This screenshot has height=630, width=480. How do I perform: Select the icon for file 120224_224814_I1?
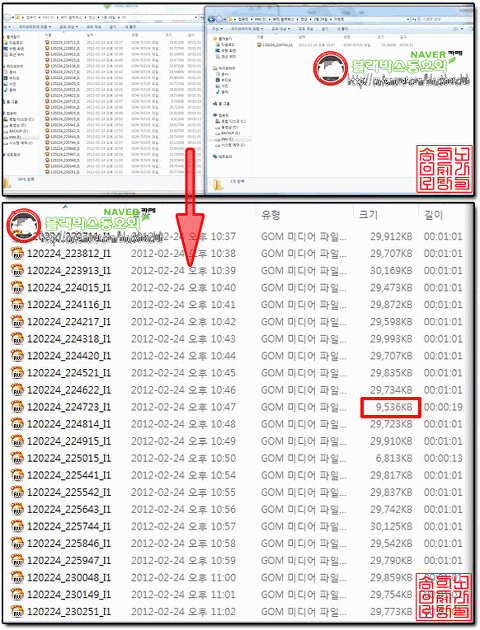(17, 424)
